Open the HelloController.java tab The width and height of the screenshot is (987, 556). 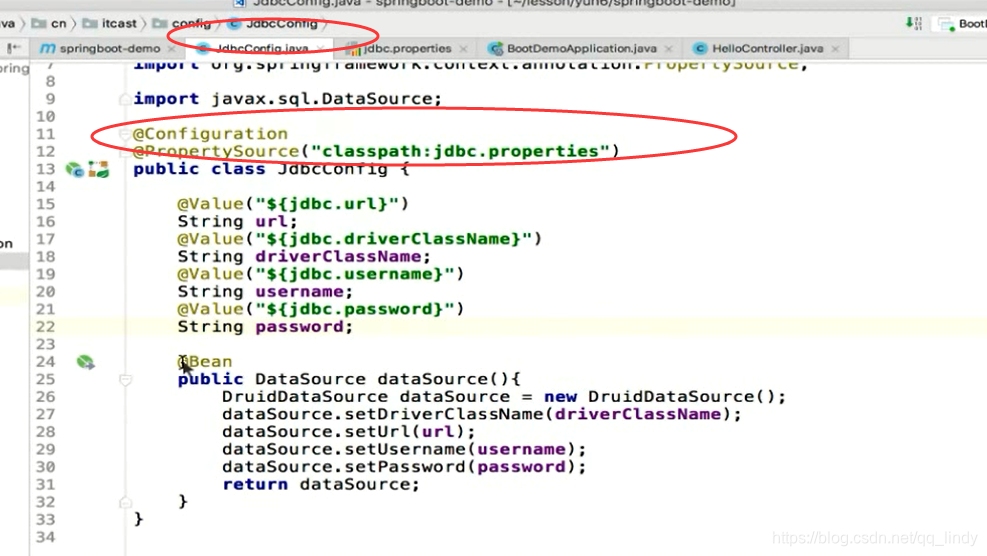click(x=767, y=48)
